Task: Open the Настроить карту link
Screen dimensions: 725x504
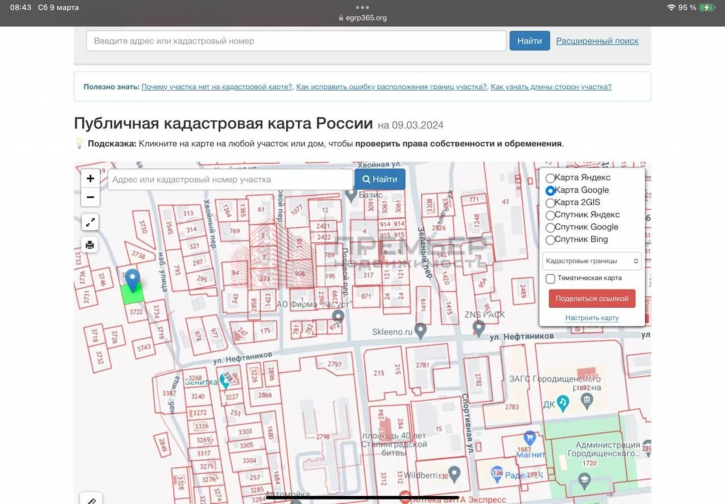Action: tap(592, 318)
